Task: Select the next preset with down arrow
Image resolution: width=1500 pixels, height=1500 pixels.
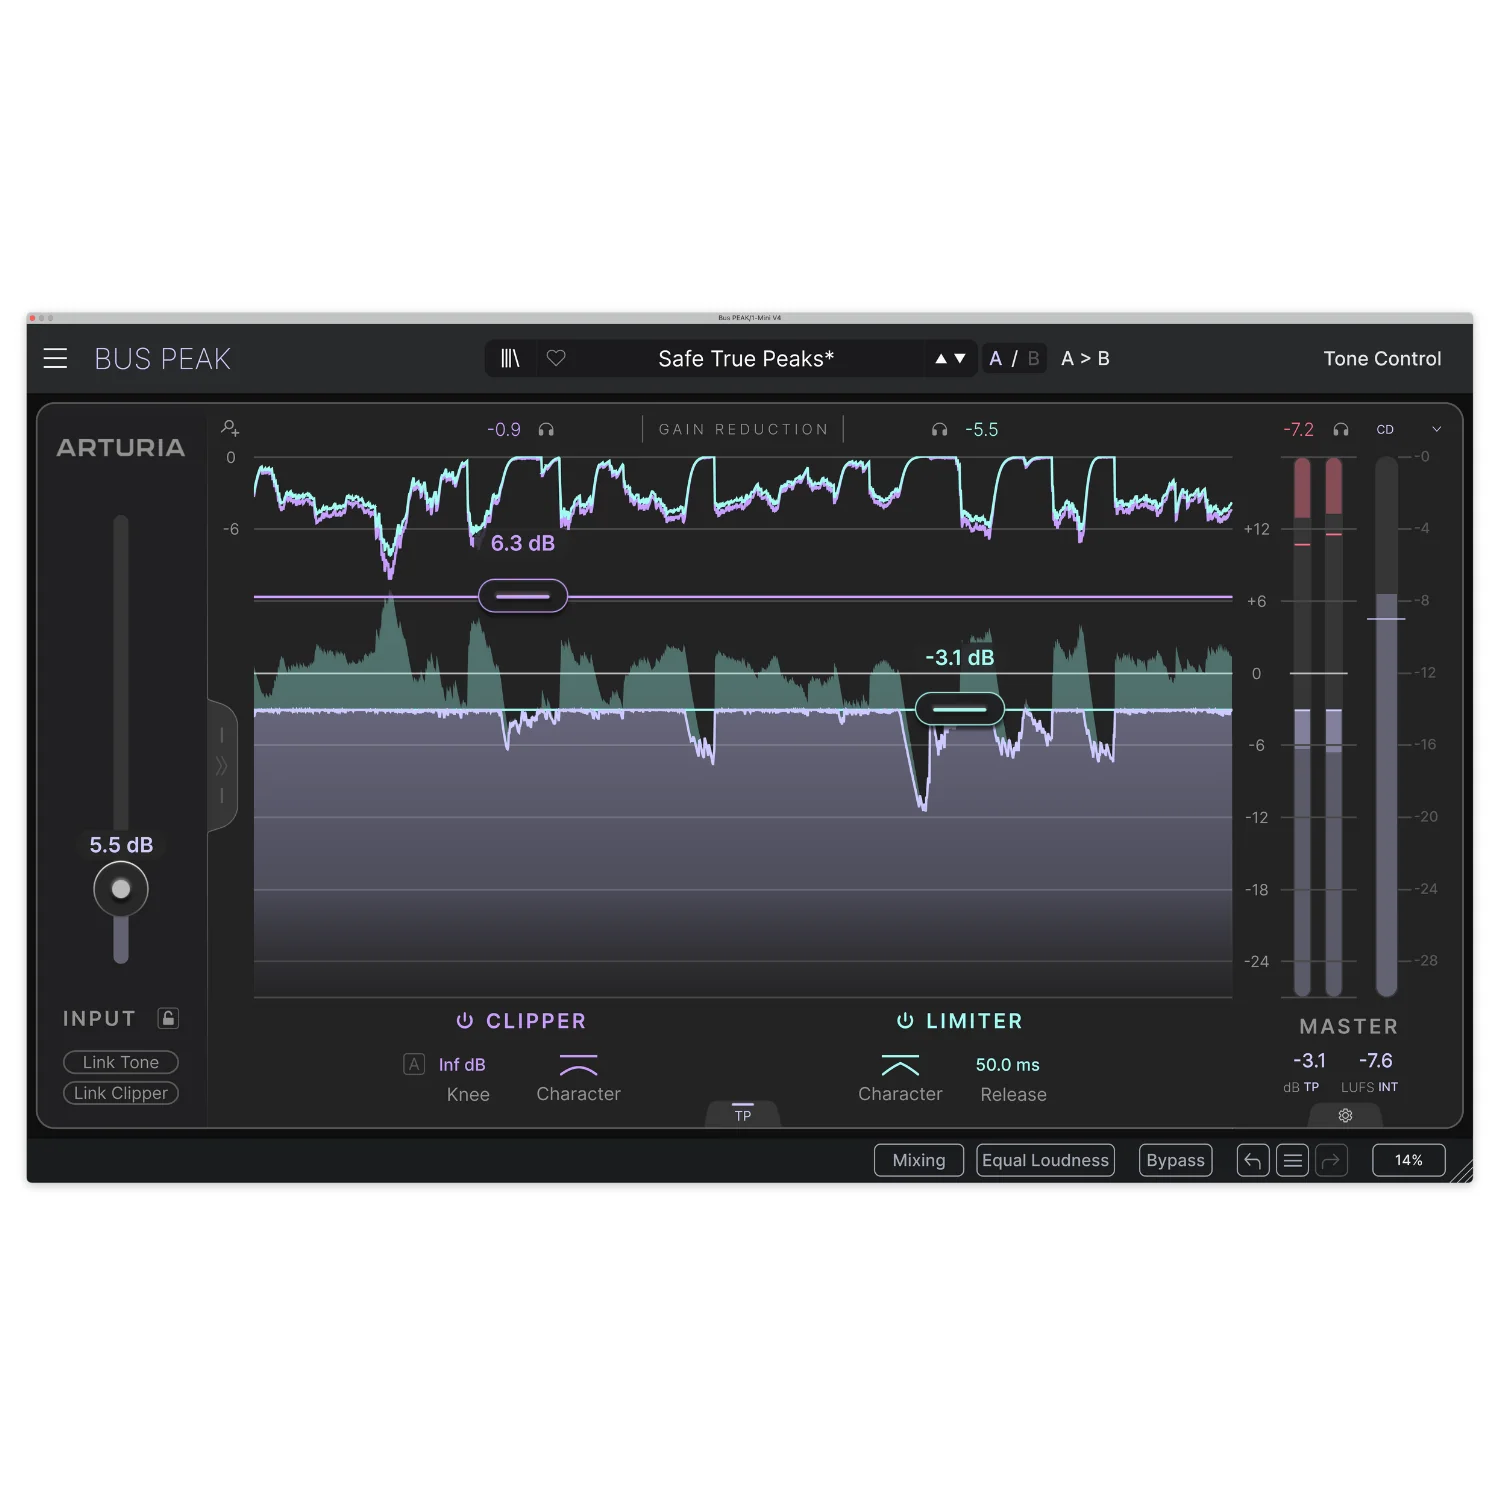Action: pyautogui.click(x=960, y=358)
